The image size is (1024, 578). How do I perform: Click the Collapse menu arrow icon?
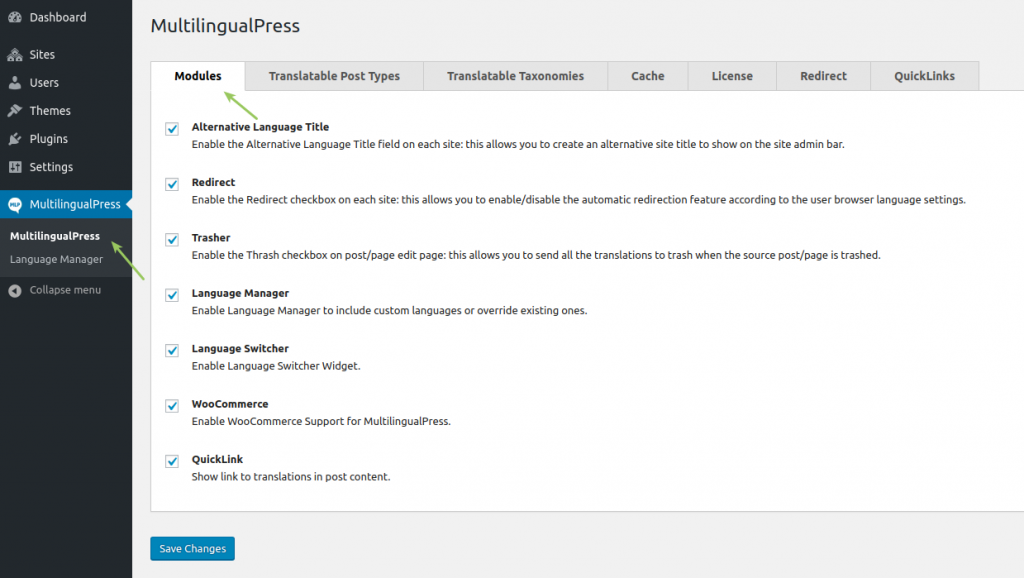pyautogui.click(x=14, y=291)
